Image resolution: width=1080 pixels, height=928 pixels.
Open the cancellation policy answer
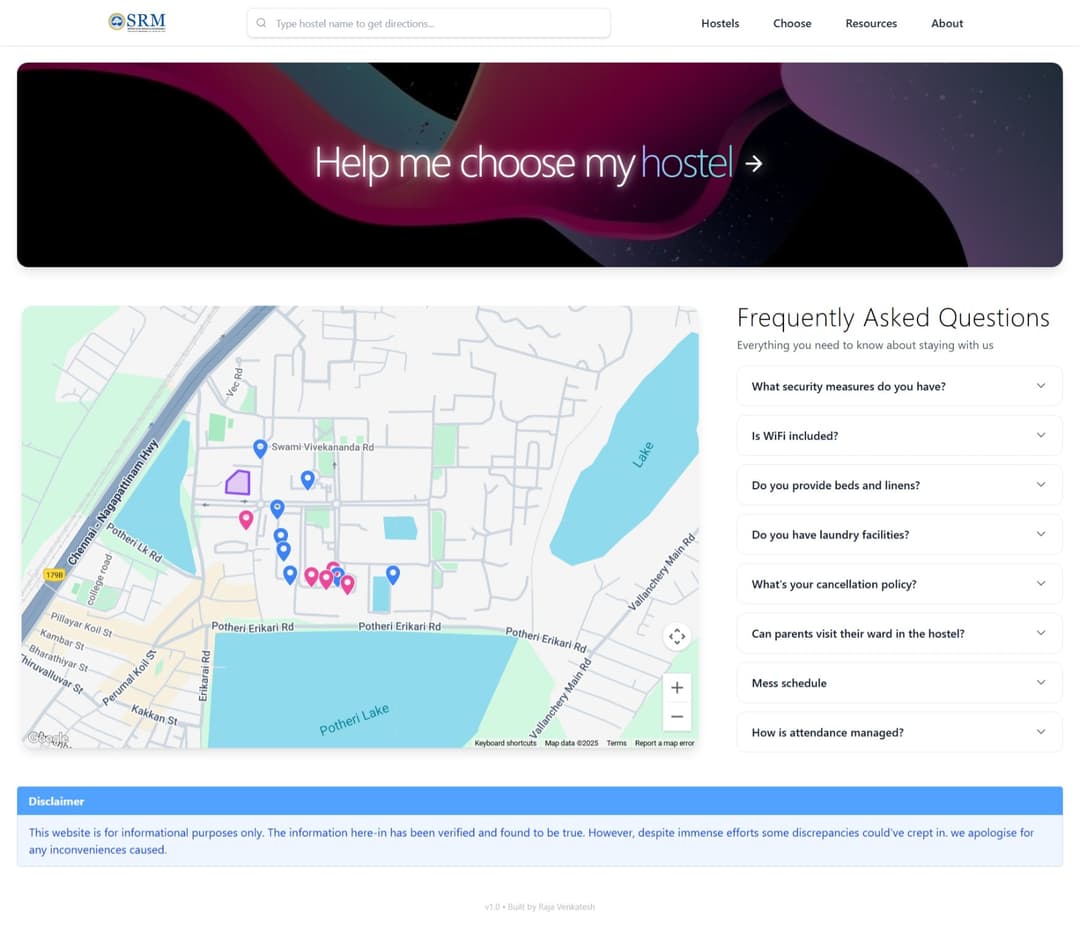(897, 584)
